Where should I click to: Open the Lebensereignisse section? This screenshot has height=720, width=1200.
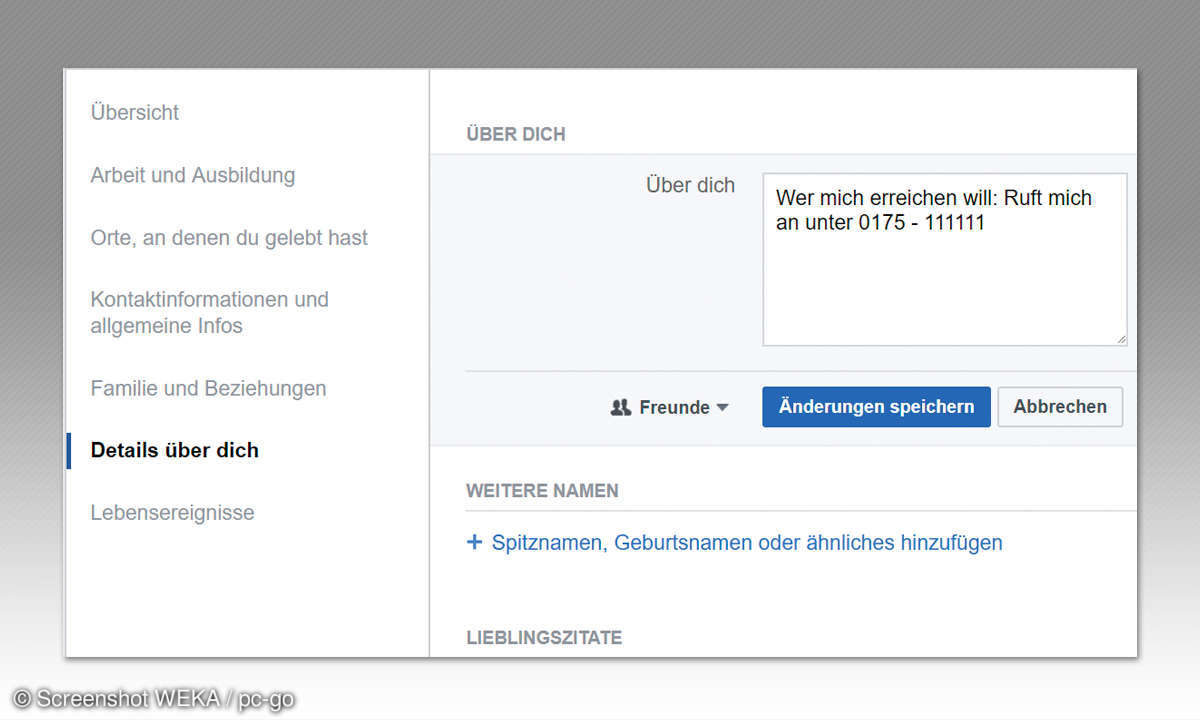tap(172, 513)
